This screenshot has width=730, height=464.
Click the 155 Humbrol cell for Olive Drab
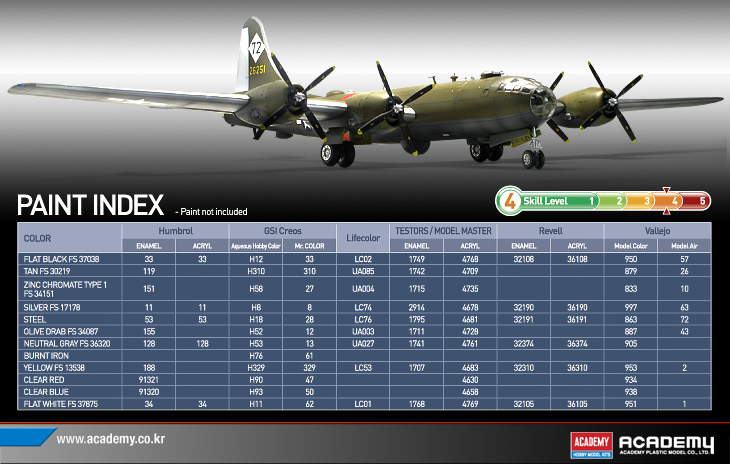coord(149,331)
